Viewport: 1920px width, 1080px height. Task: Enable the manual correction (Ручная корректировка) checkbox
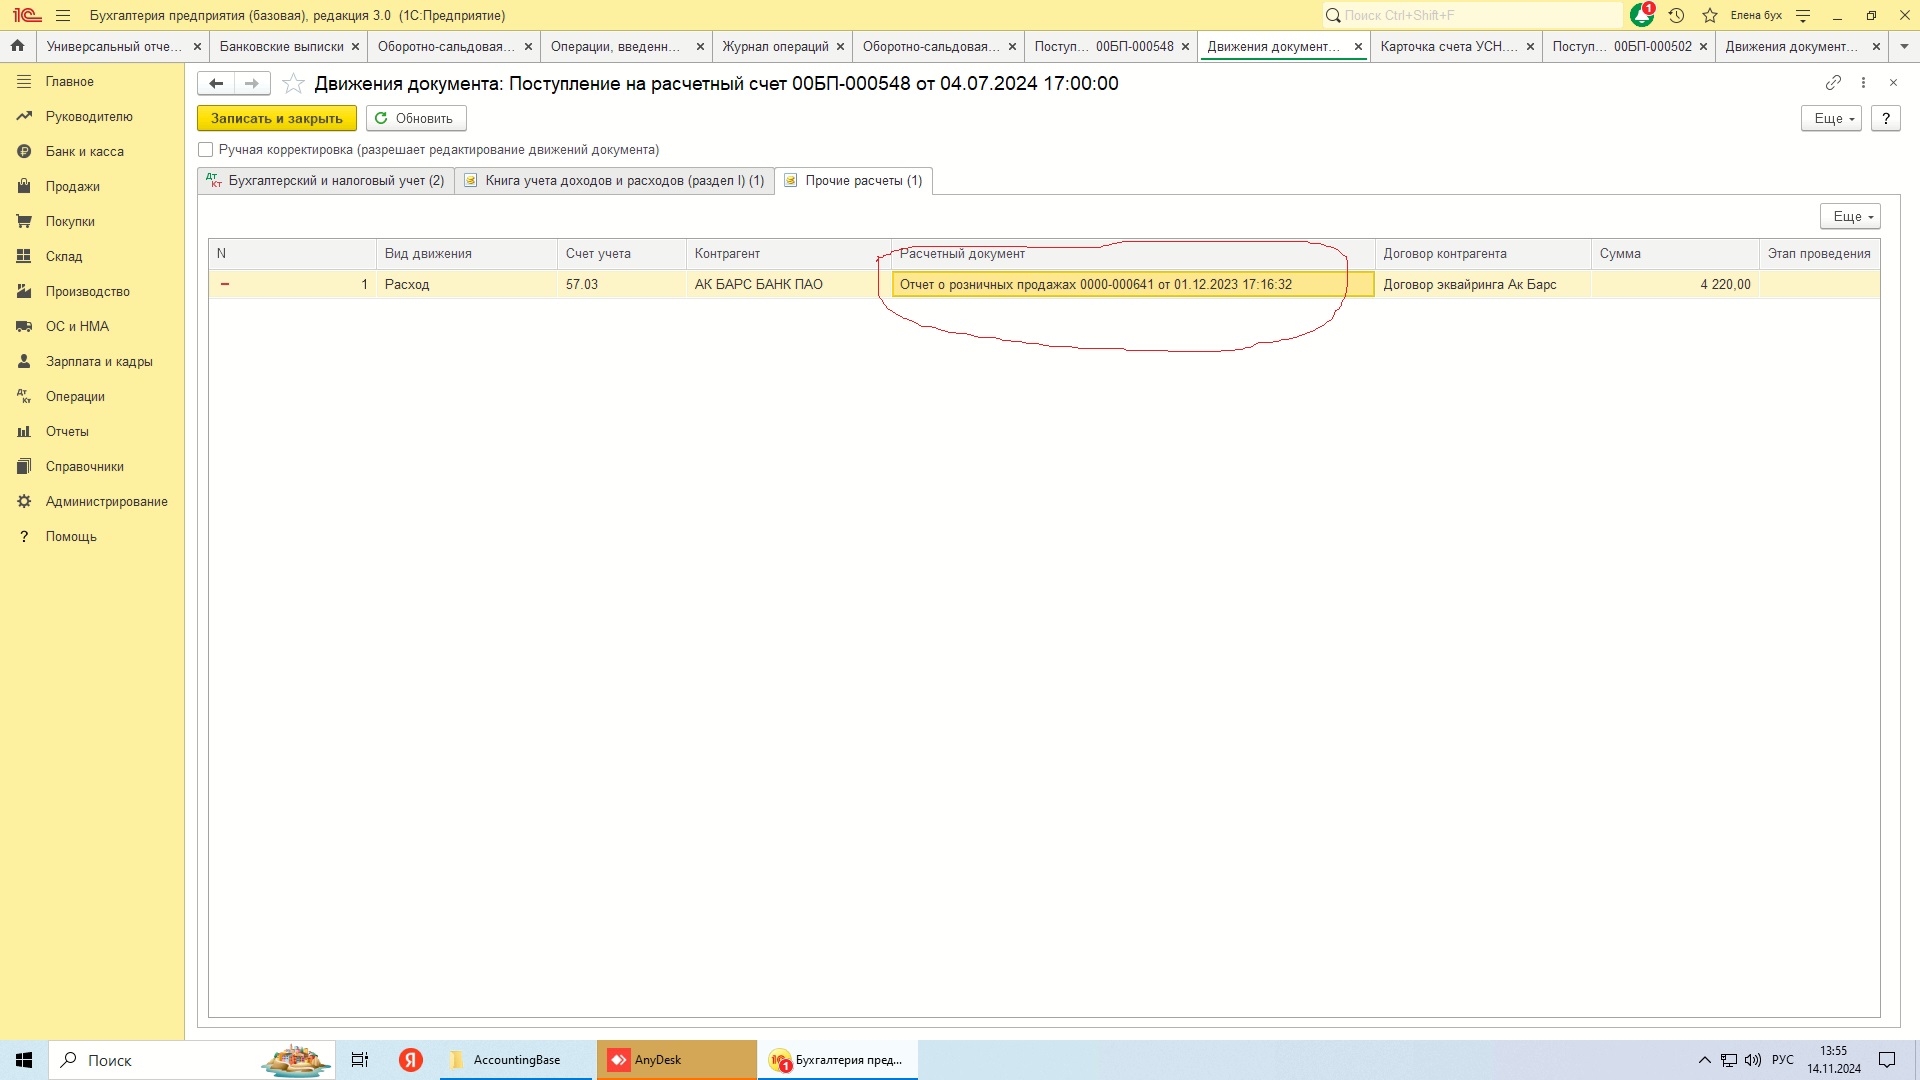pos(206,150)
